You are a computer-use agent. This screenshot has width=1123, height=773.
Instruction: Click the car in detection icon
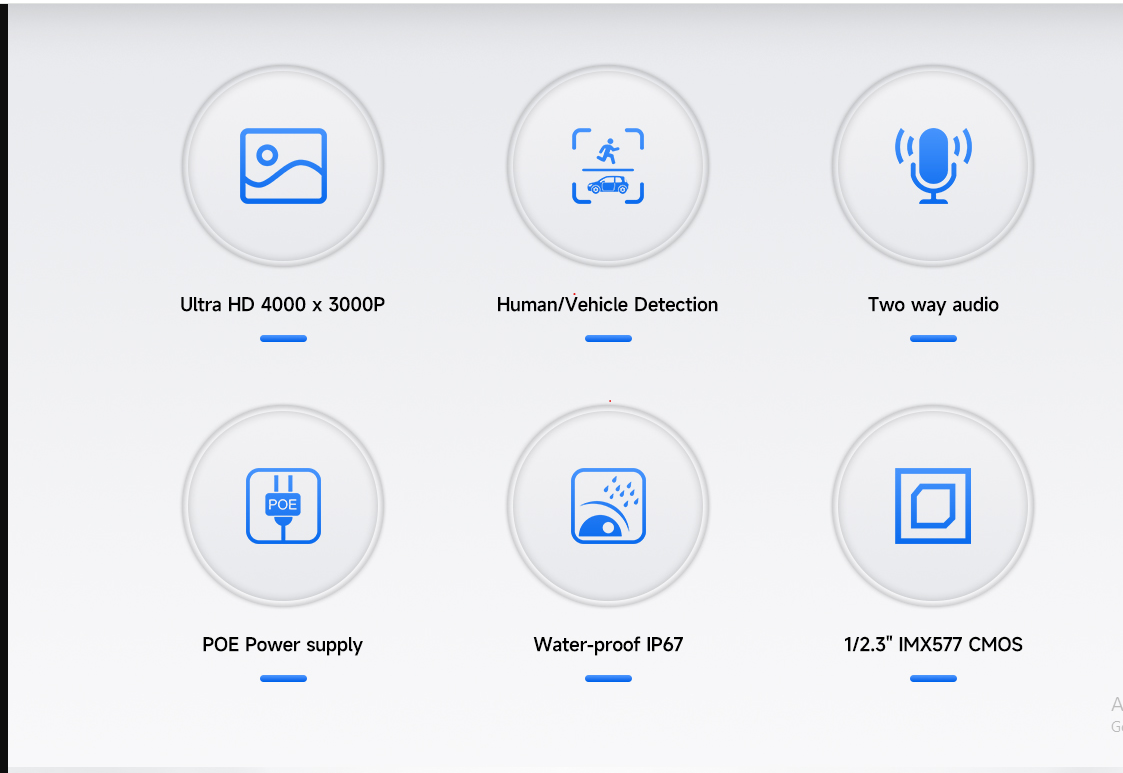pos(608,185)
